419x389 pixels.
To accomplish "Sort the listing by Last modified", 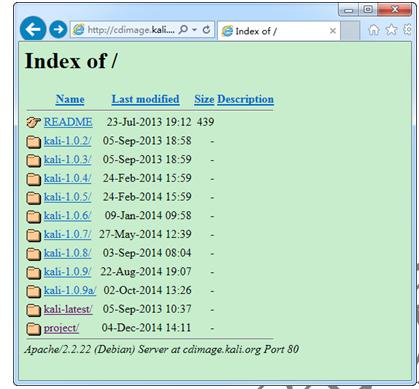I will (x=145, y=99).
